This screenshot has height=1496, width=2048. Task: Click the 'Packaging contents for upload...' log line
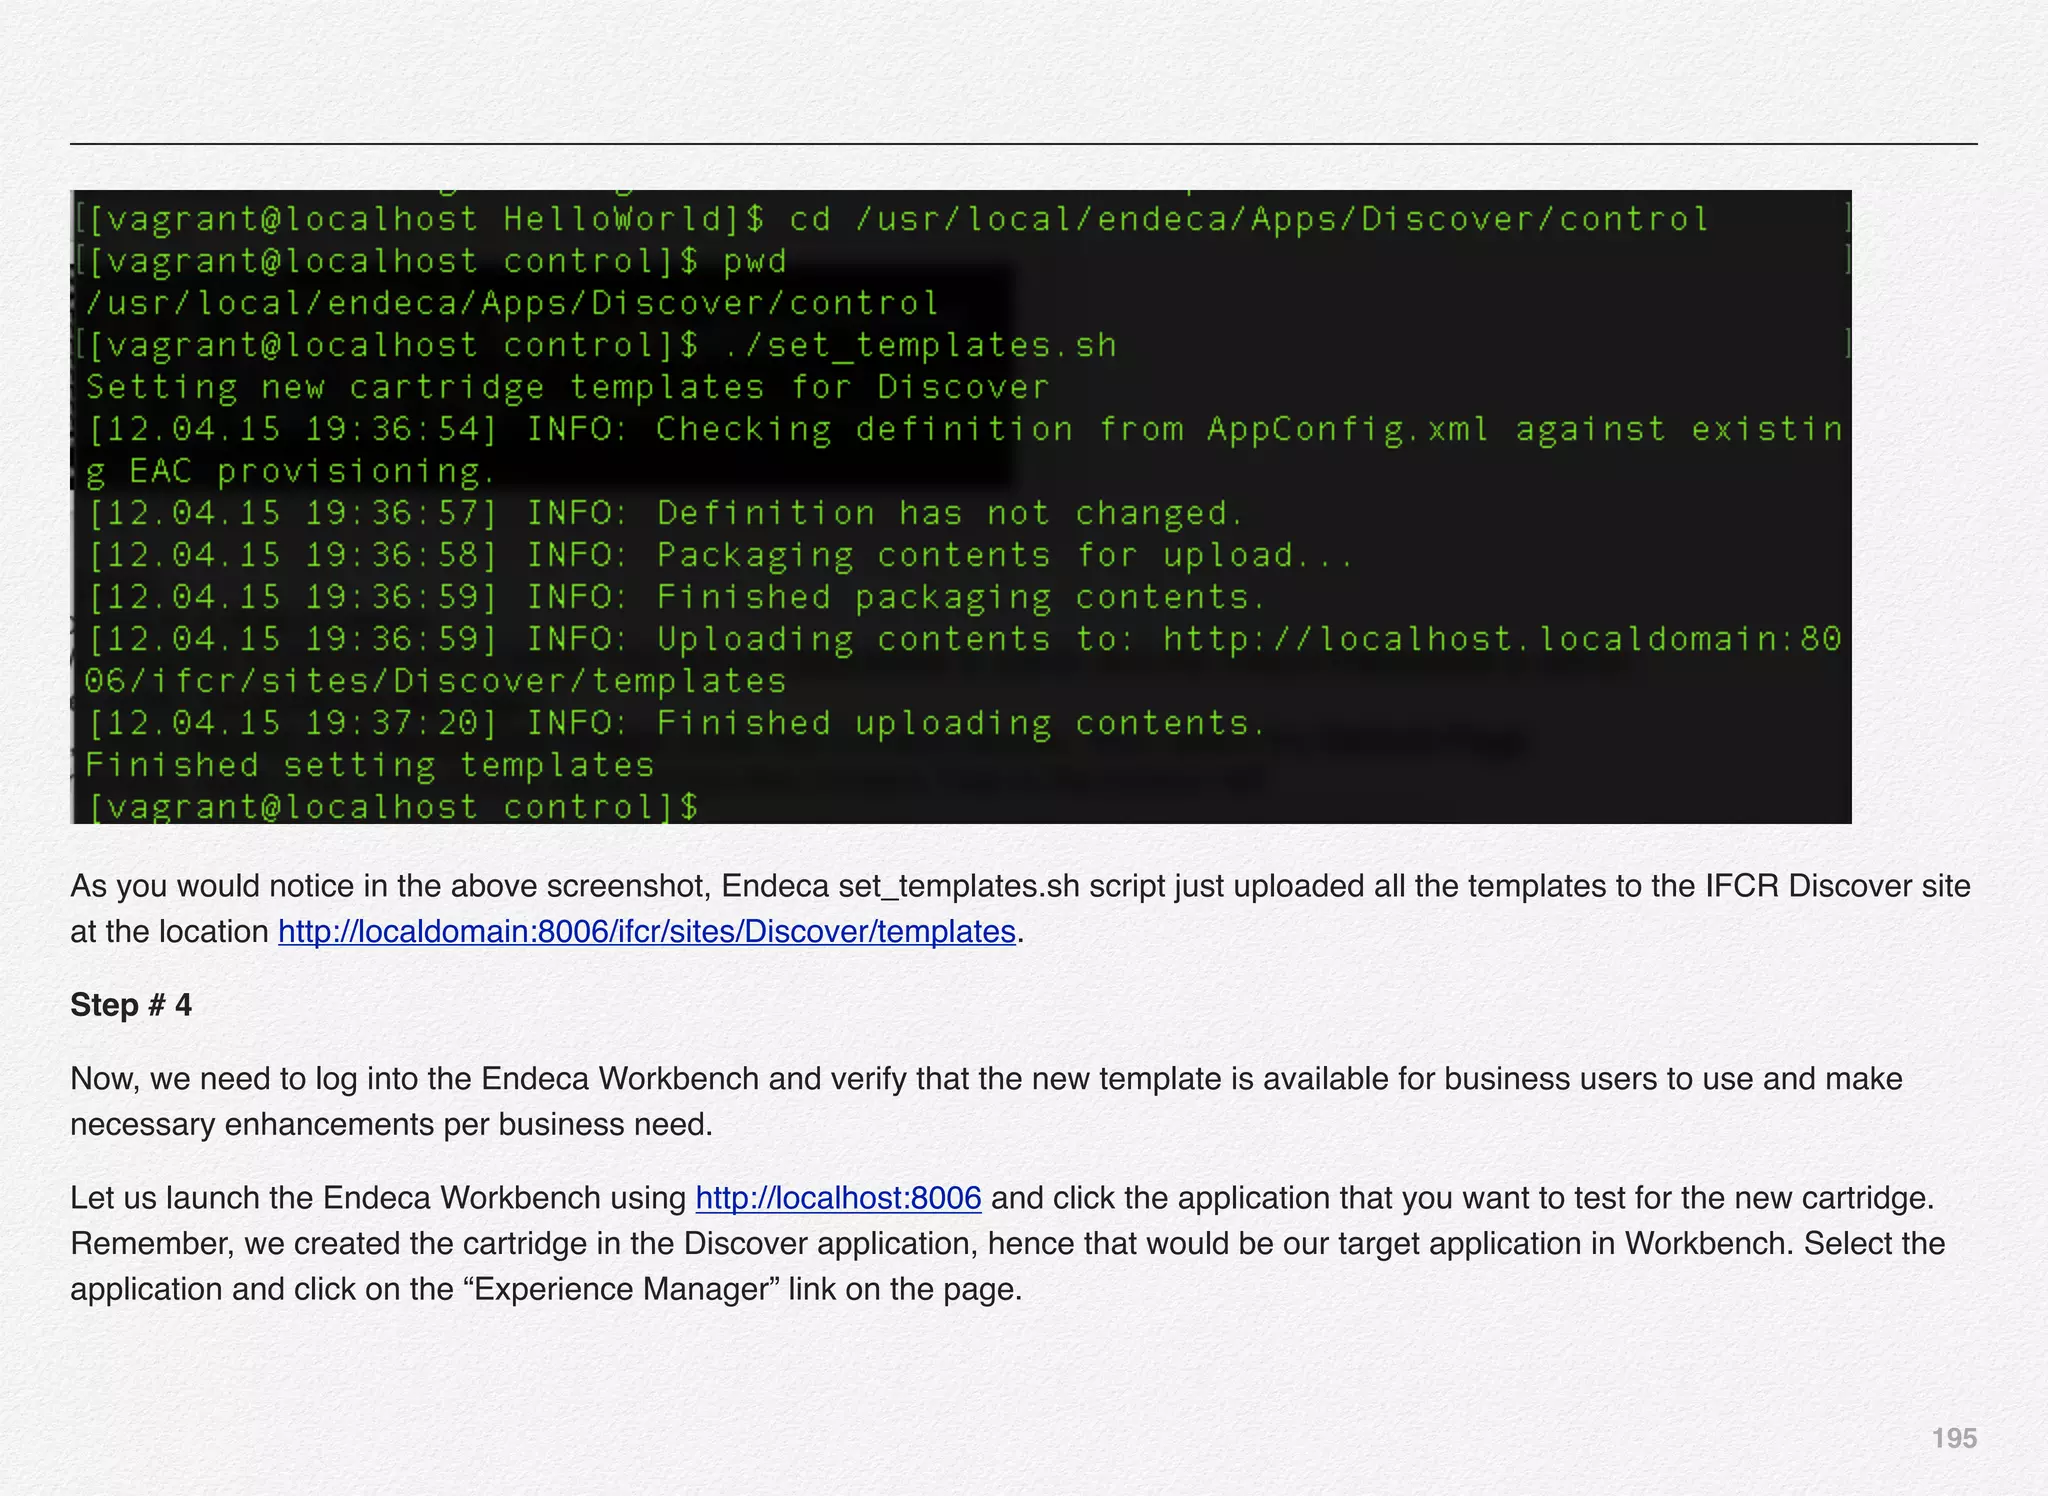720,555
